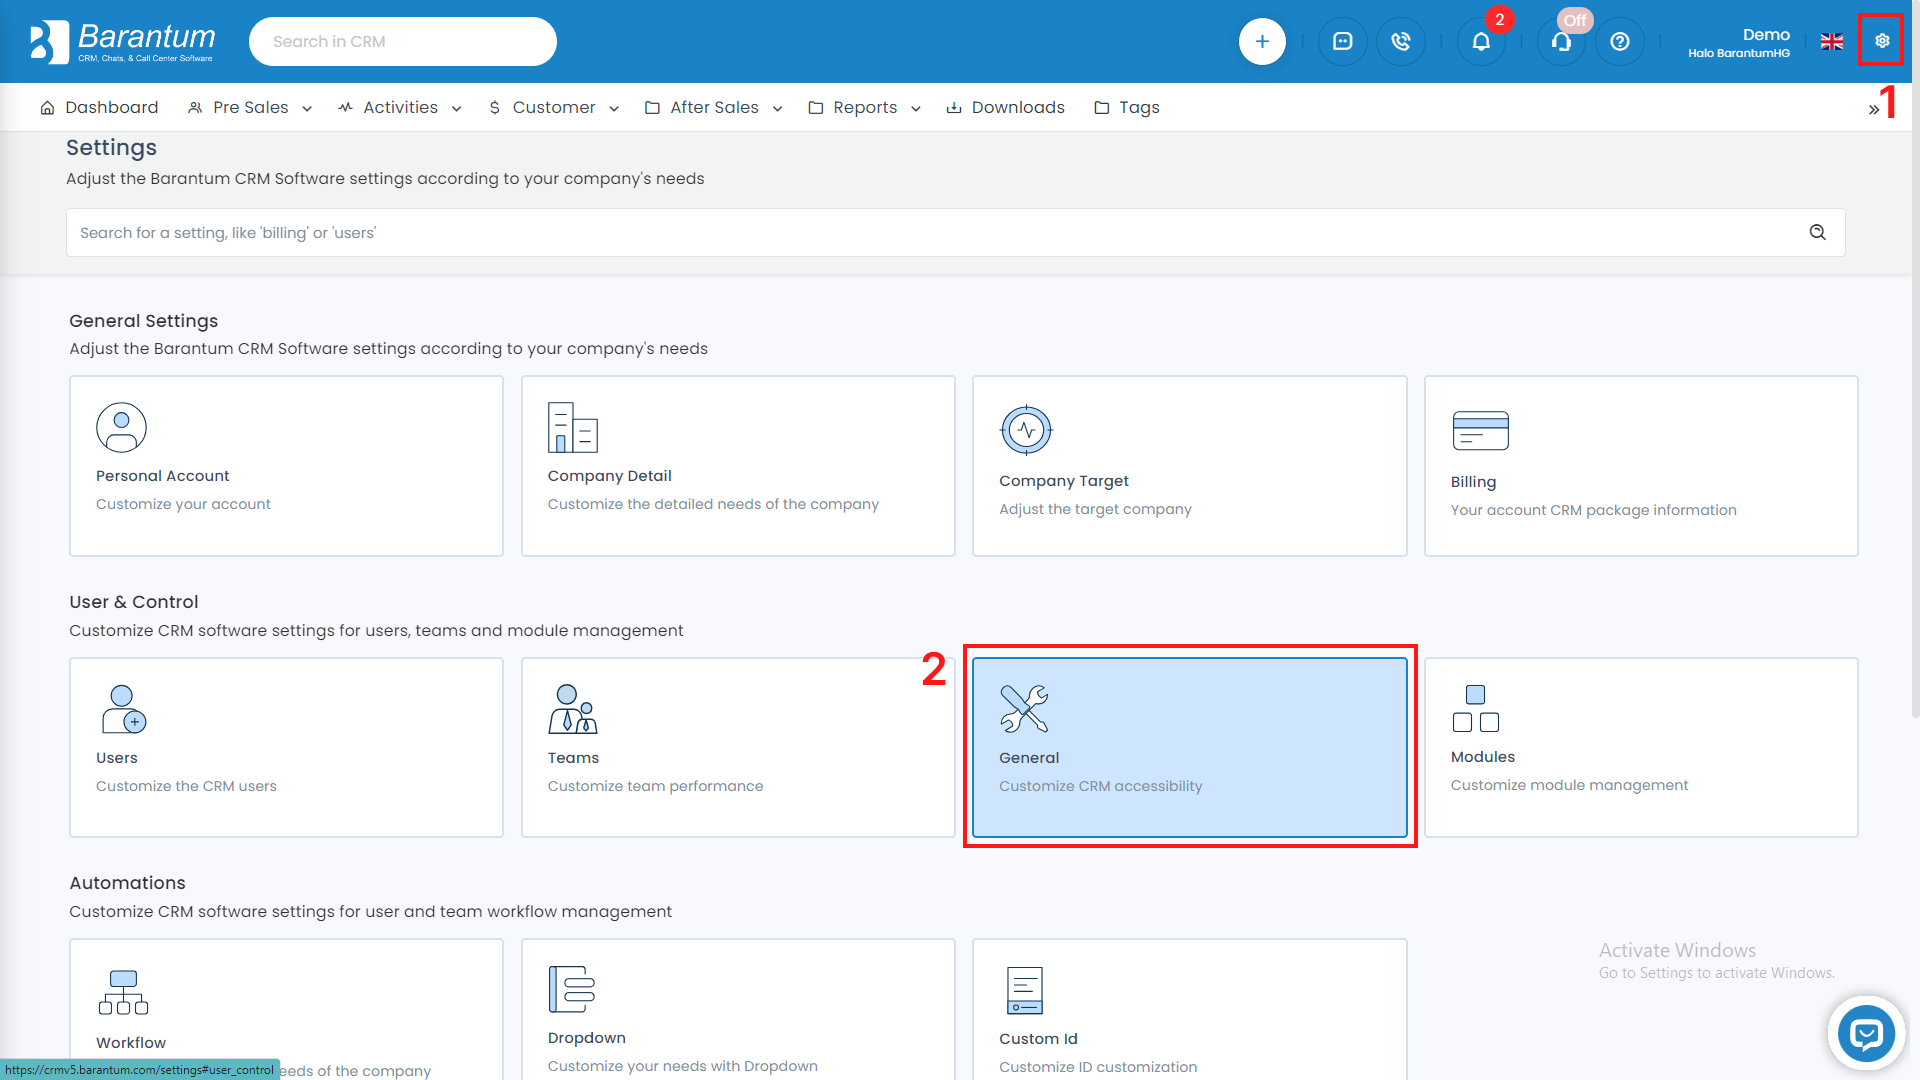
Task: Open the settings gear icon
Action: (x=1881, y=41)
